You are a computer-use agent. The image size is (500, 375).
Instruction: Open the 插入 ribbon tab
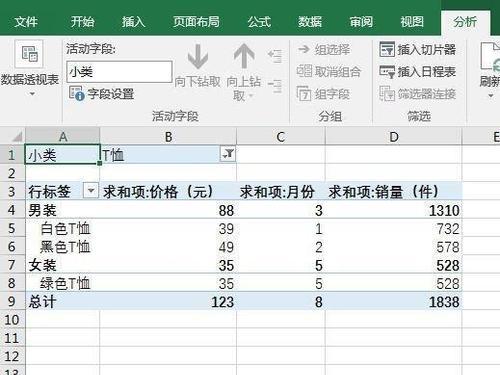click(x=133, y=22)
